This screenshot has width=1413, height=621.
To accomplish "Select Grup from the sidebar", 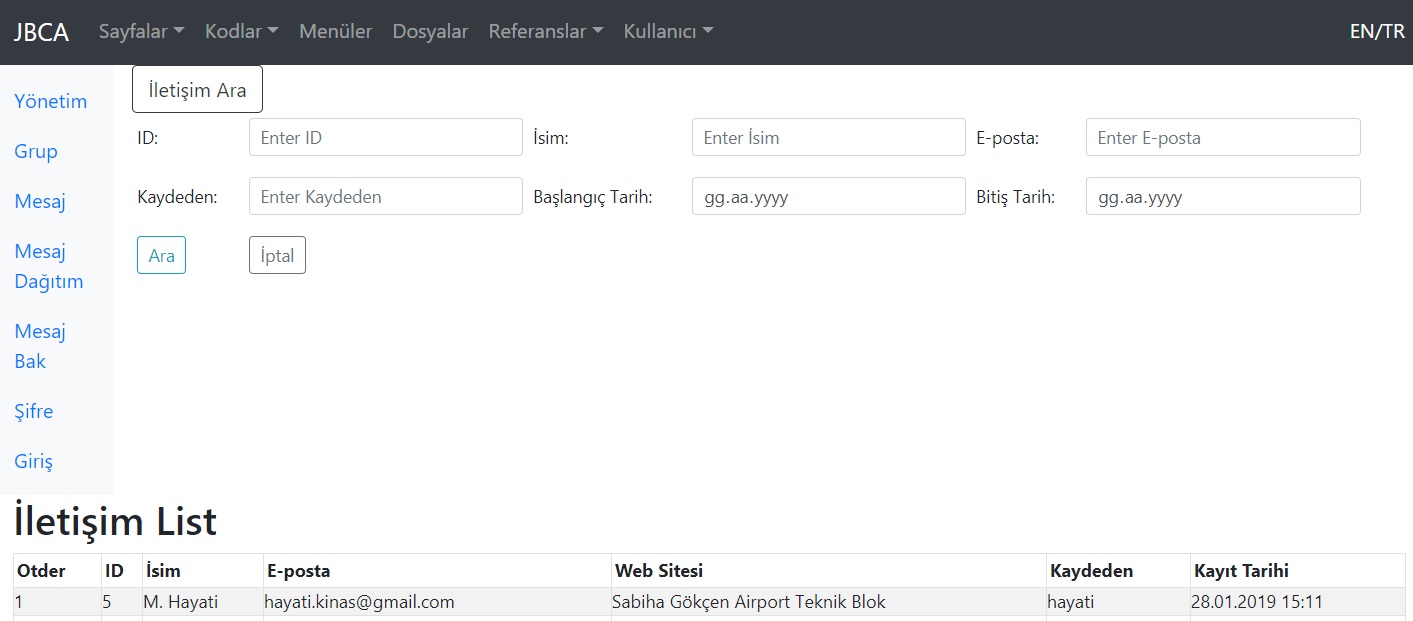I will pos(36,151).
